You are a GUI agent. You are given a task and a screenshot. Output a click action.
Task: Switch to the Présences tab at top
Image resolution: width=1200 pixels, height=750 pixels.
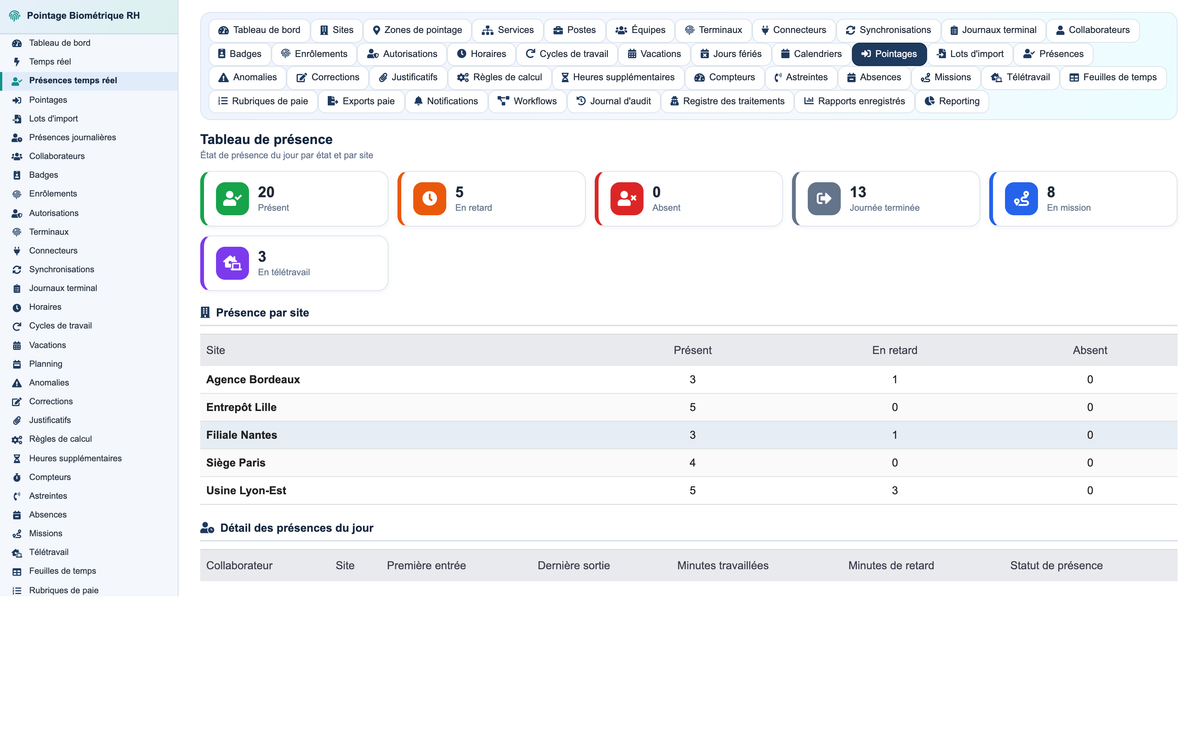click(1053, 54)
